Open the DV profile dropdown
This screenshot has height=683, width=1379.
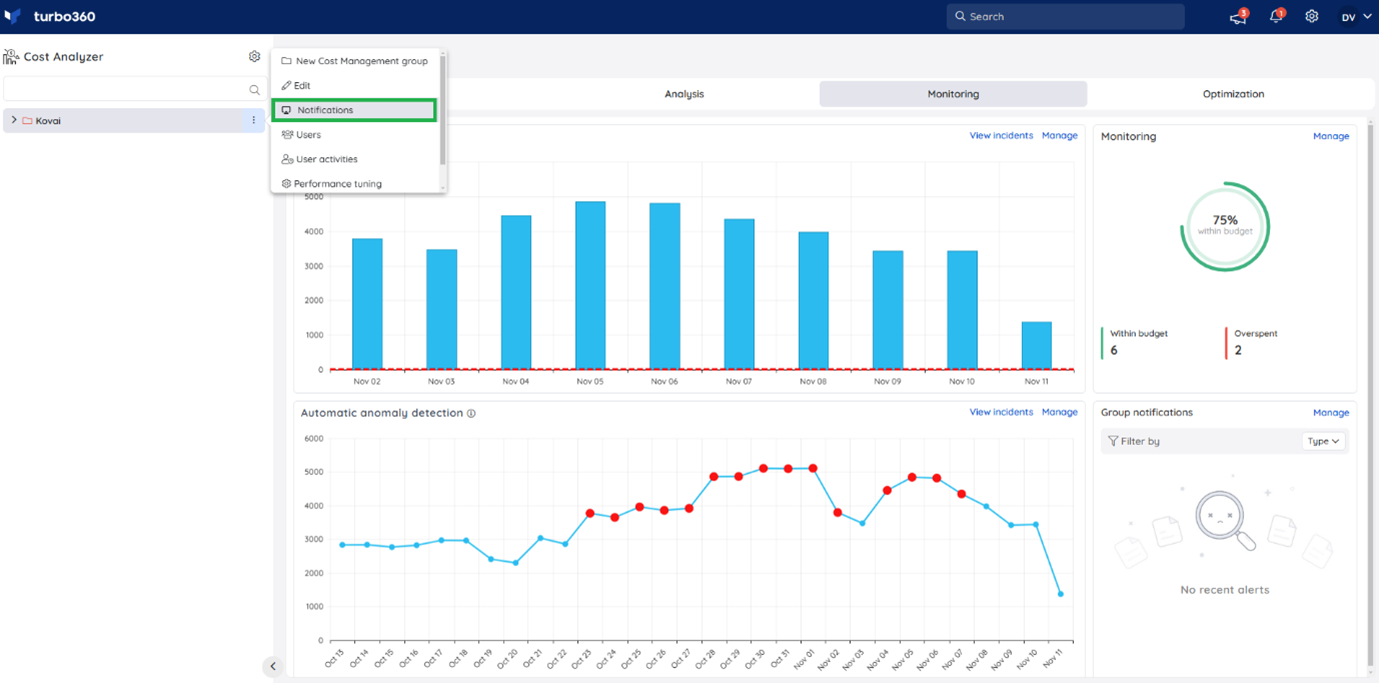1355,16
